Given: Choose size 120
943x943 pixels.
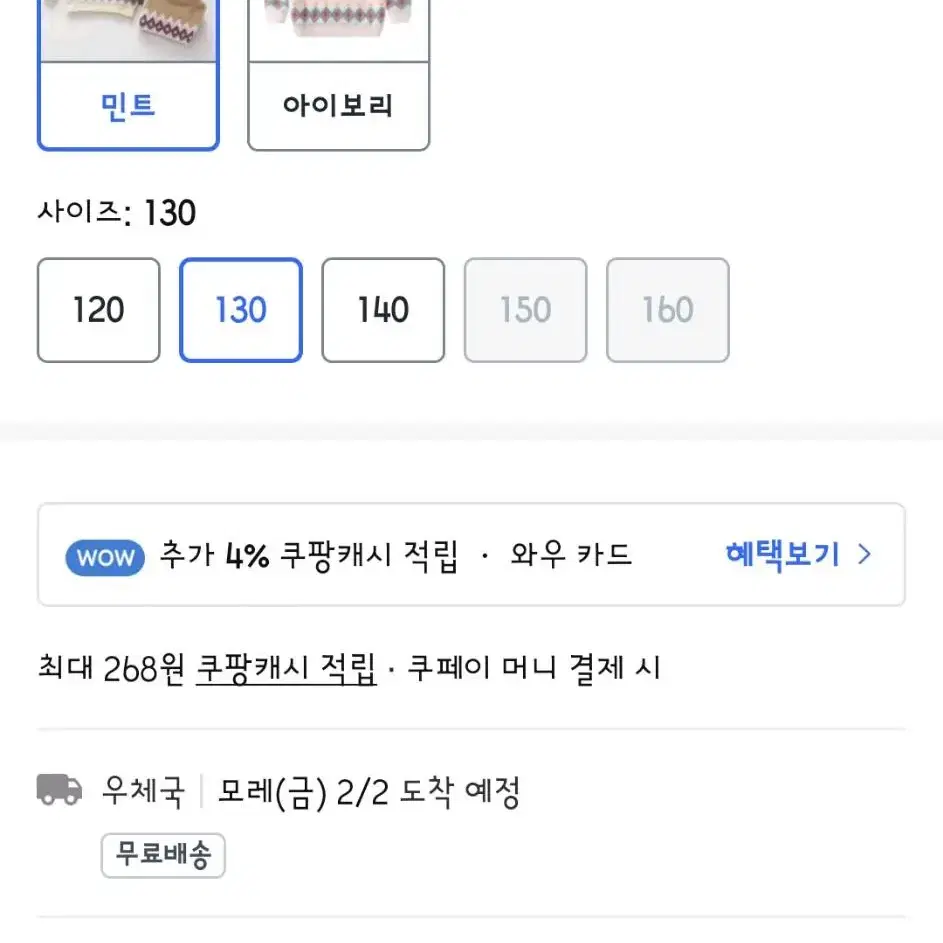Looking at the screenshot, I should pyautogui.click(x=99, y=310).
